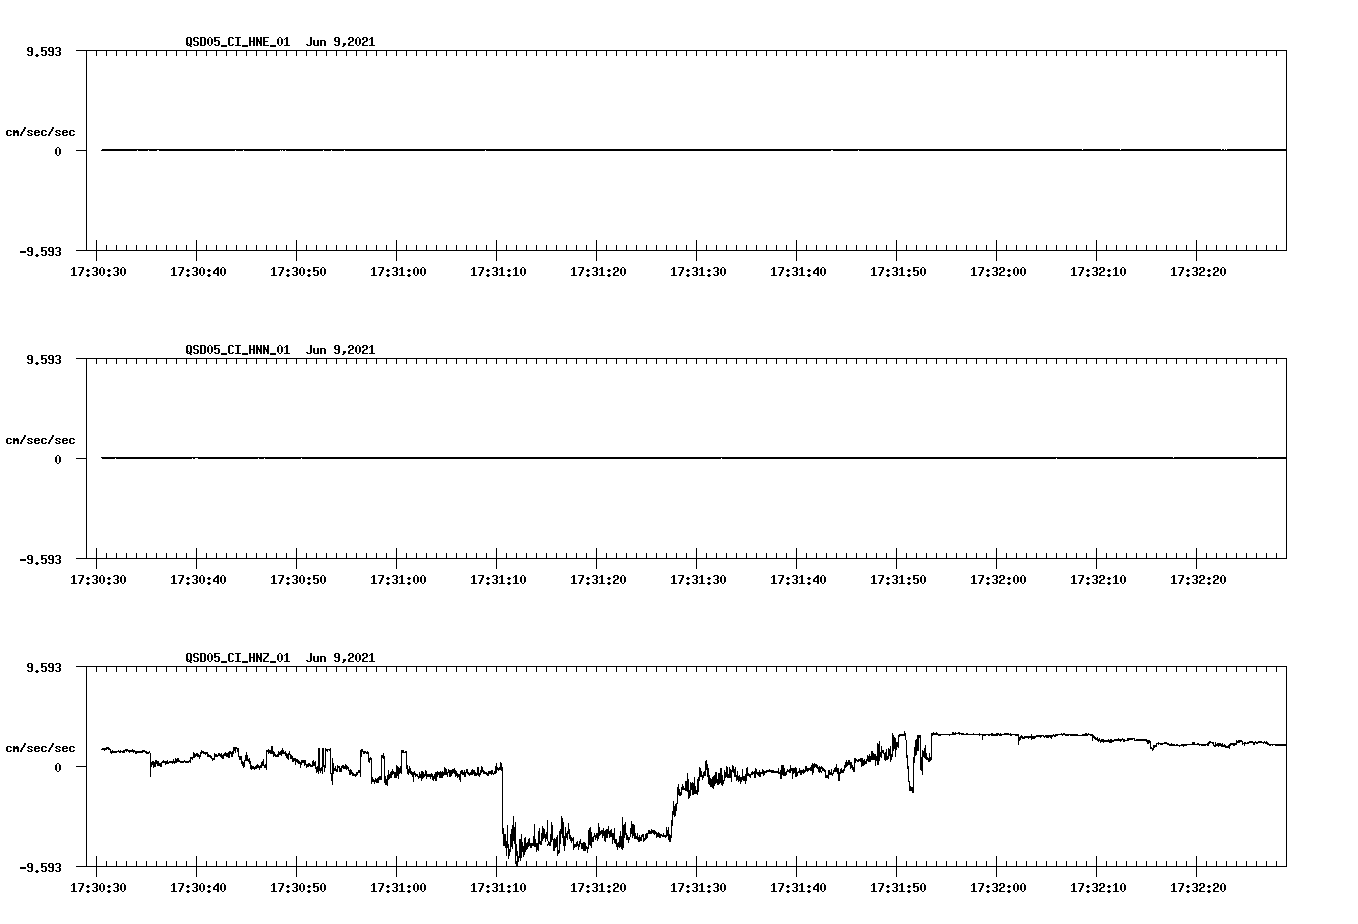Click the QSD05_CI_HNZ_01 plot title
Screen dimensions: 1358x924
tap(280, 658)
